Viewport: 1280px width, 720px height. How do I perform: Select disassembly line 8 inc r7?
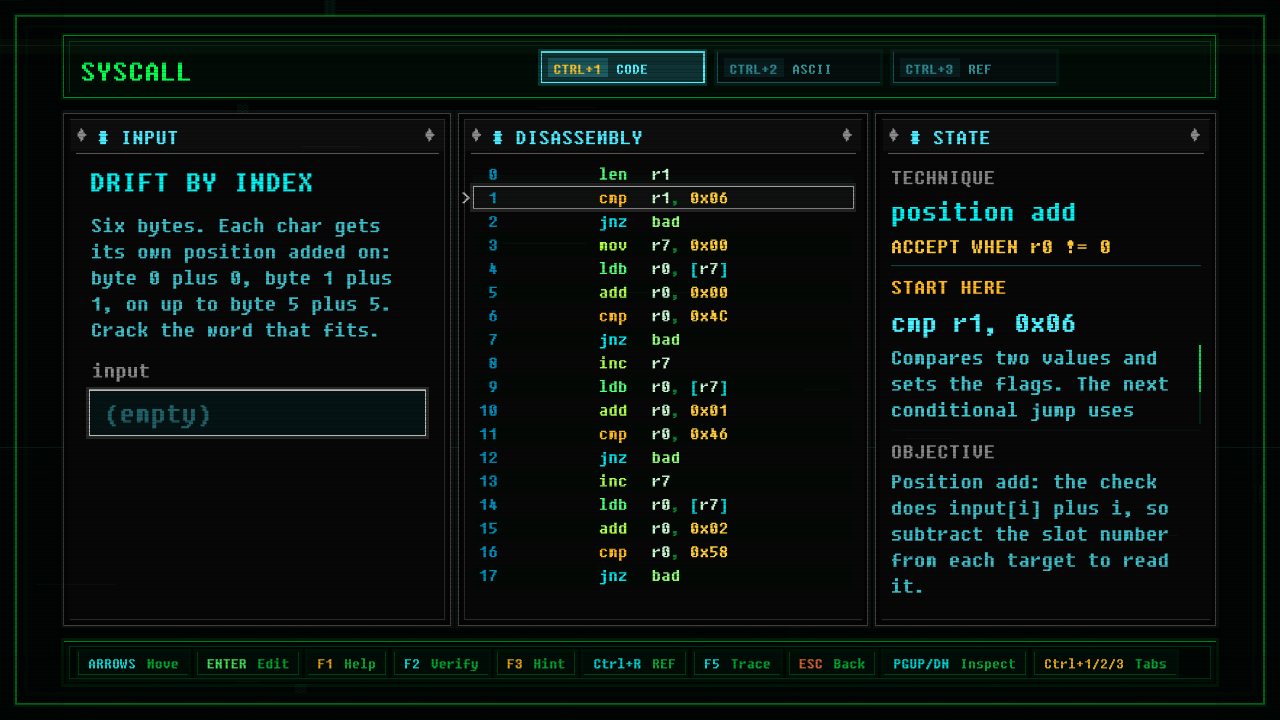pyautogui.click(x=664, y=363)
